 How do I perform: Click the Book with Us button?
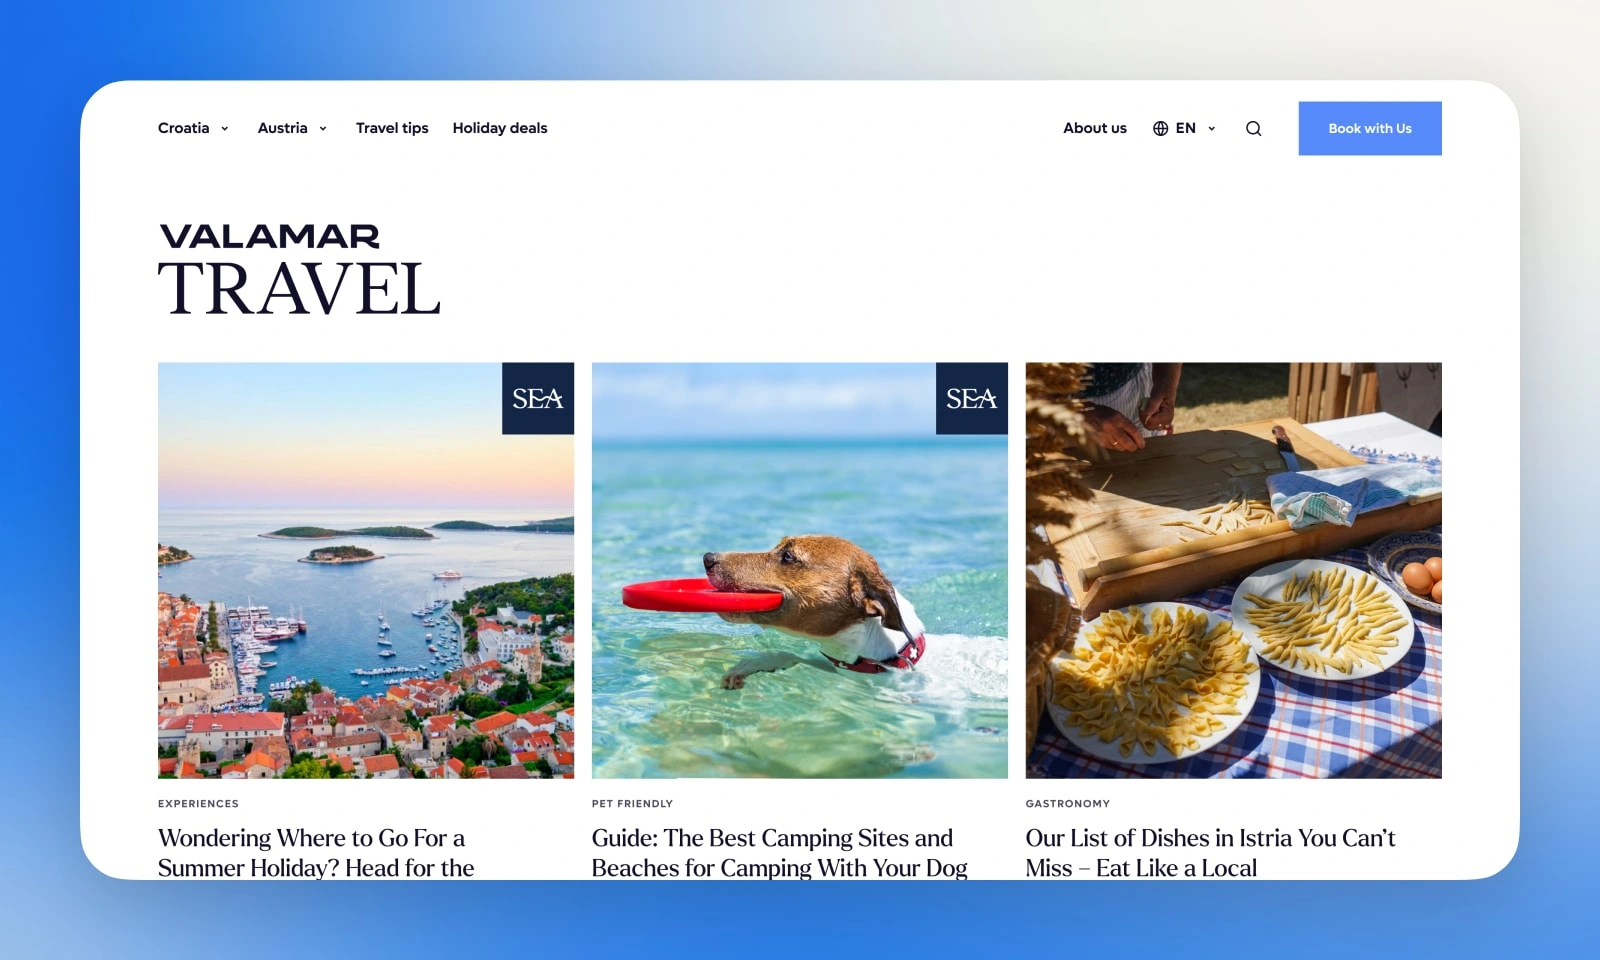pyautogui.click(x=1370, y=128)
